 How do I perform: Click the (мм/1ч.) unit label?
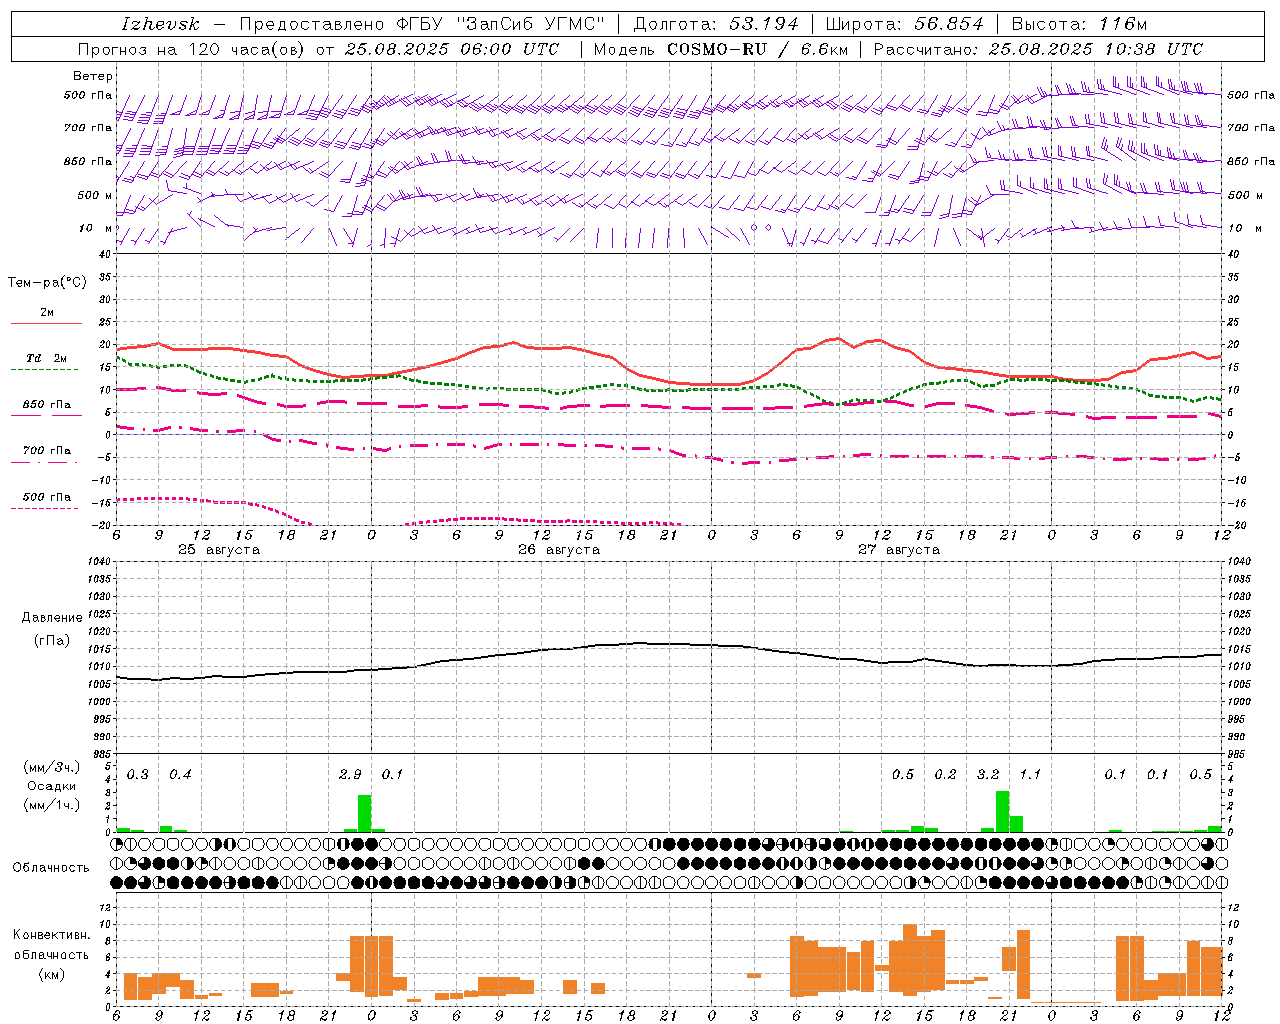pos(52,805)
